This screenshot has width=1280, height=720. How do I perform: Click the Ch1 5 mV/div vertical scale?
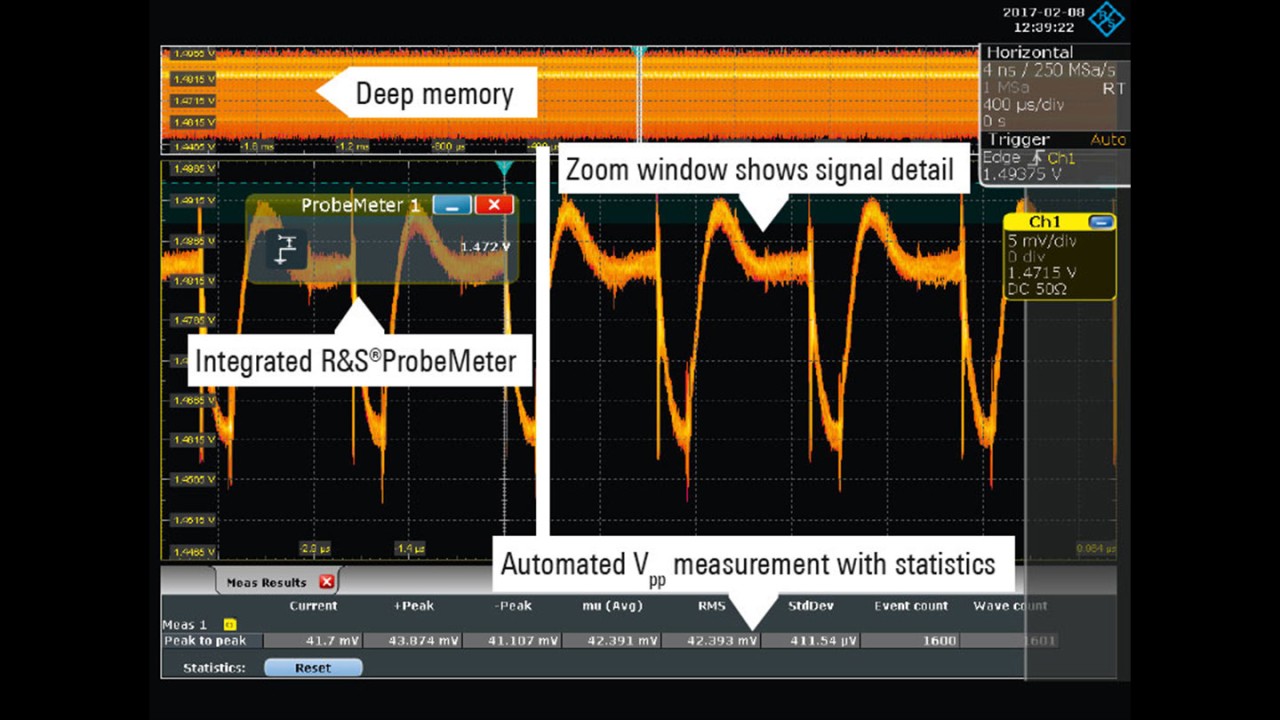pos(1040,240)
